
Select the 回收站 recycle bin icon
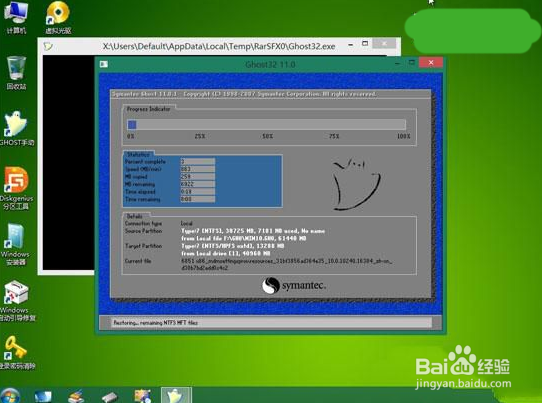16,73
